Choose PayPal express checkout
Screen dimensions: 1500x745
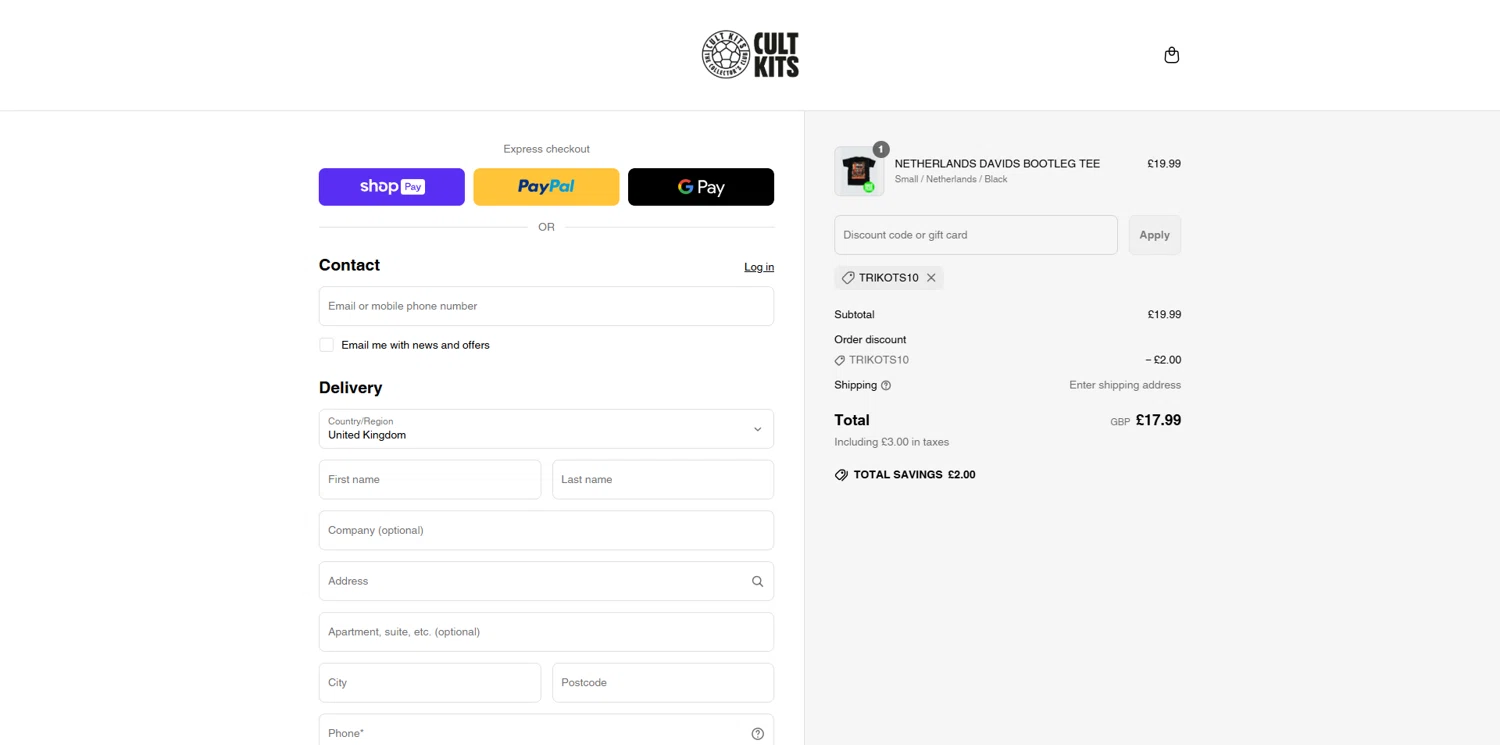(x=546, y=187)
